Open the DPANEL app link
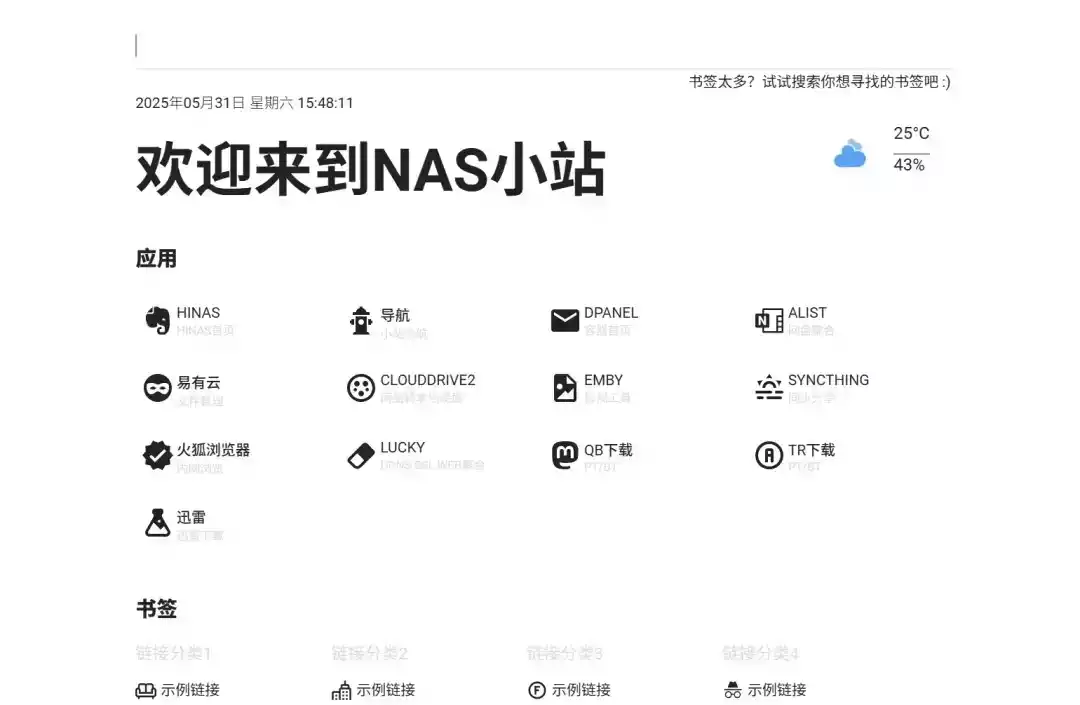 (x=611, y=313)
